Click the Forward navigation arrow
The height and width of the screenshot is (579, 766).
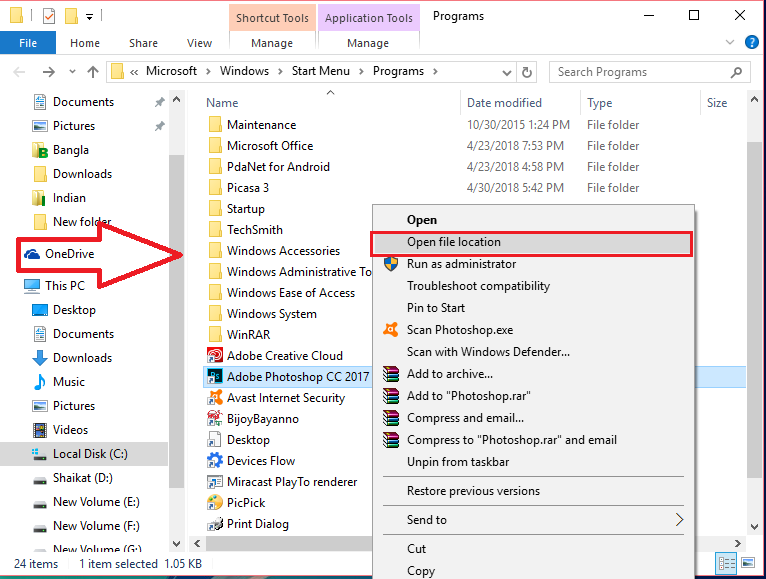48,72
